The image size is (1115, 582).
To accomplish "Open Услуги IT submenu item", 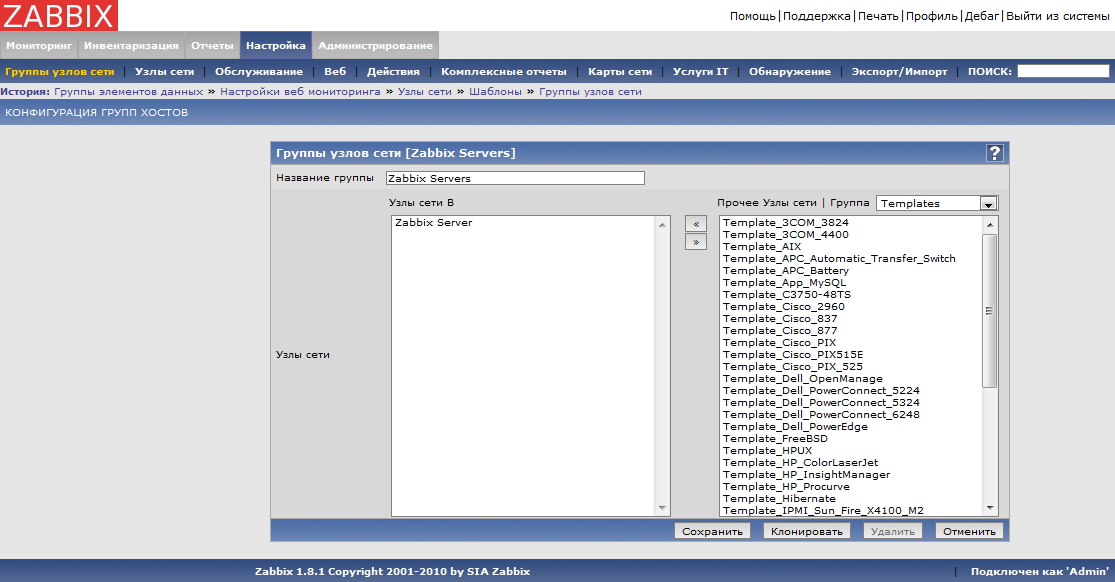I will (700, 72).
